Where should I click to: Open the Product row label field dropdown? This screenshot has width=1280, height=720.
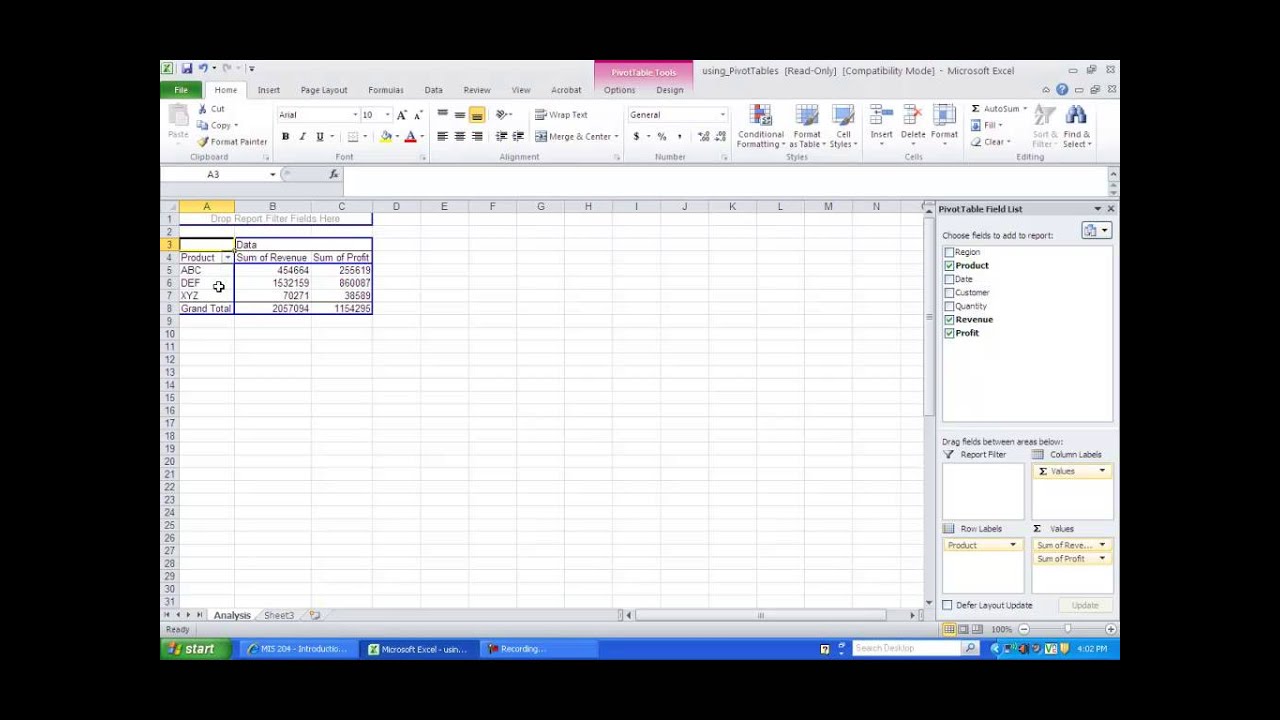pyautogui.click(x=1012, y=545)
